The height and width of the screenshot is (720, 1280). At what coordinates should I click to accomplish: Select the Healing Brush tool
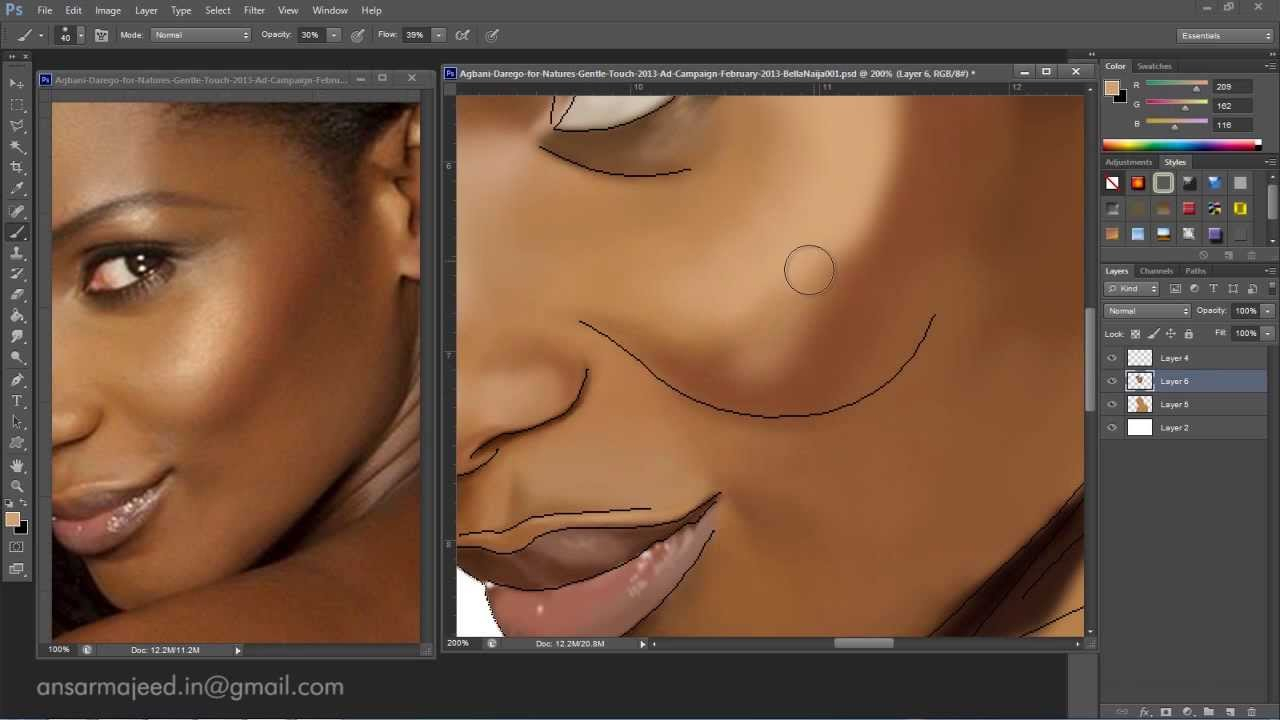(x=17, y=211)
